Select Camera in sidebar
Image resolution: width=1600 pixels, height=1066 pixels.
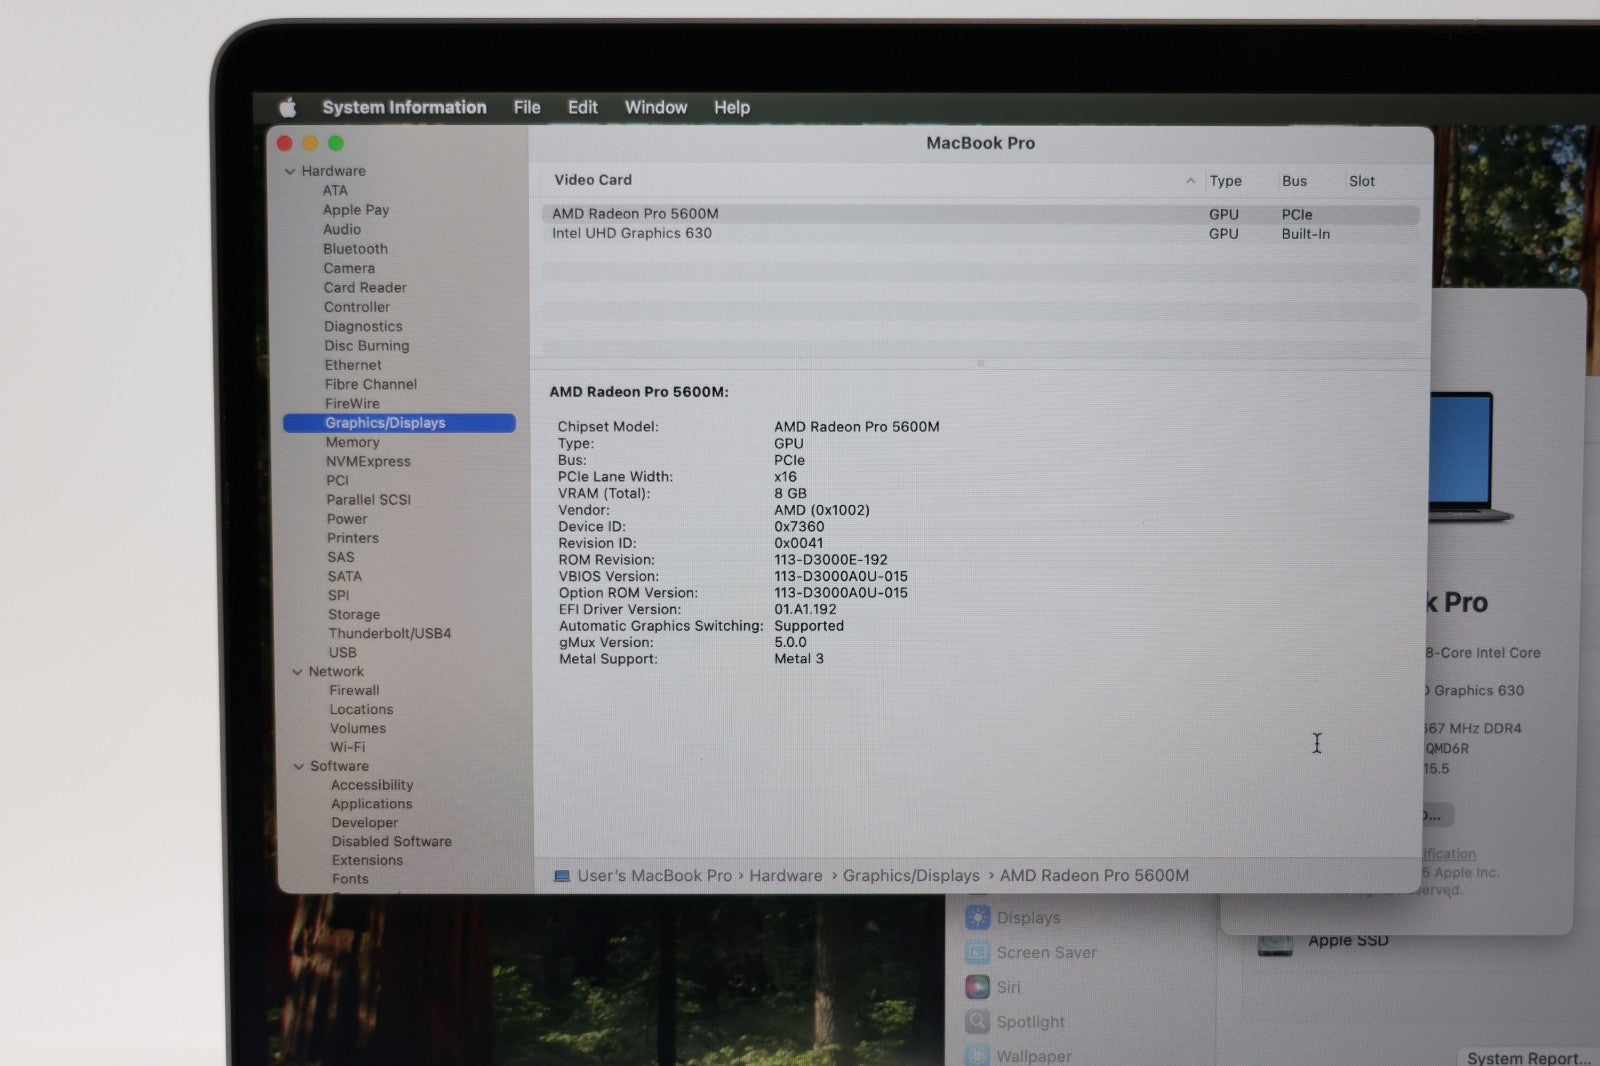coord(349,268)
